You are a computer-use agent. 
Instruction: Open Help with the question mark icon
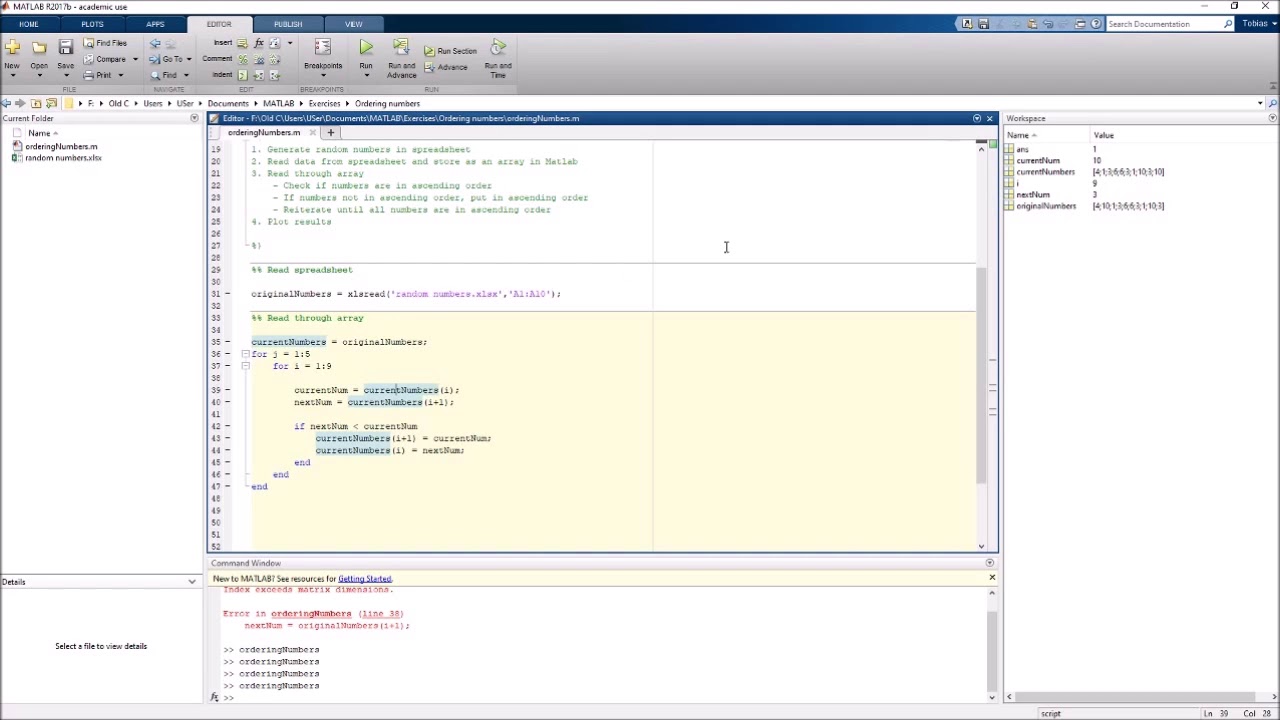(x=1095, y=24)
